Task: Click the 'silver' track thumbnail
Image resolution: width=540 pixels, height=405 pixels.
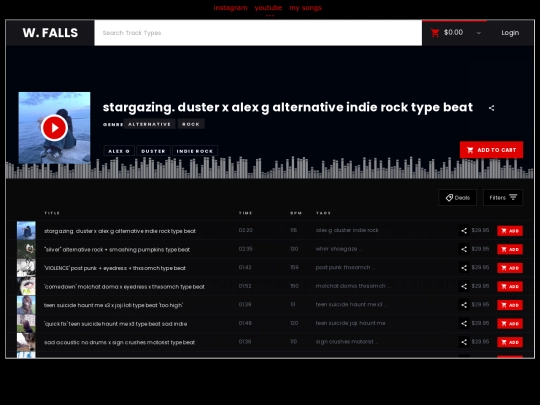Action: tap(26, 249)
